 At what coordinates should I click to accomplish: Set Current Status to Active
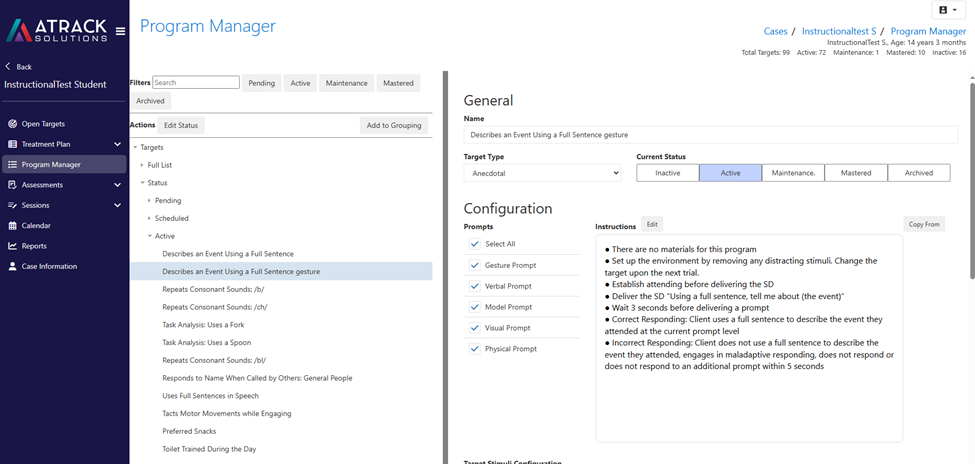pos(731,173)
